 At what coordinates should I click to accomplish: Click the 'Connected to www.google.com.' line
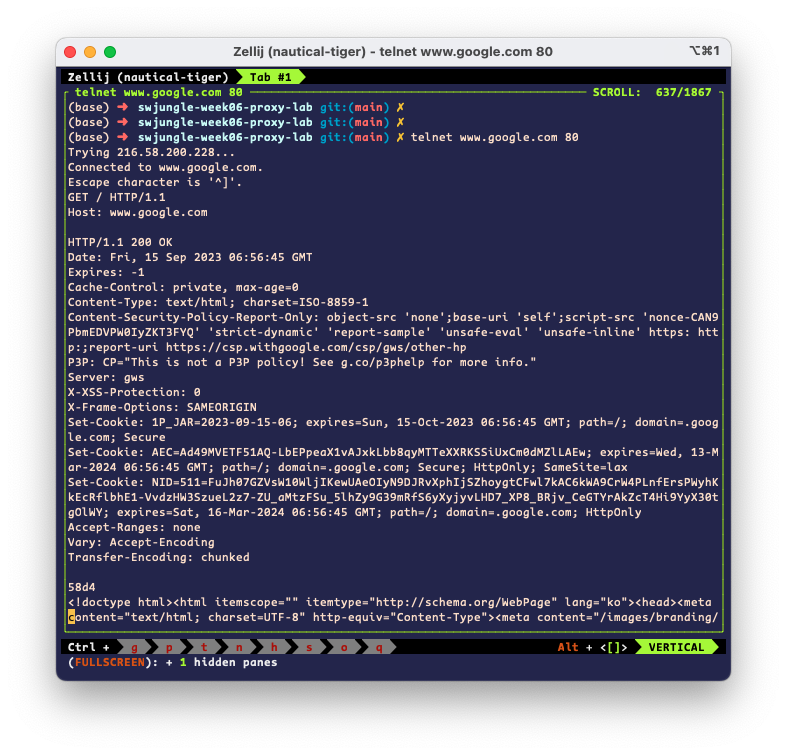click(165, 167)
